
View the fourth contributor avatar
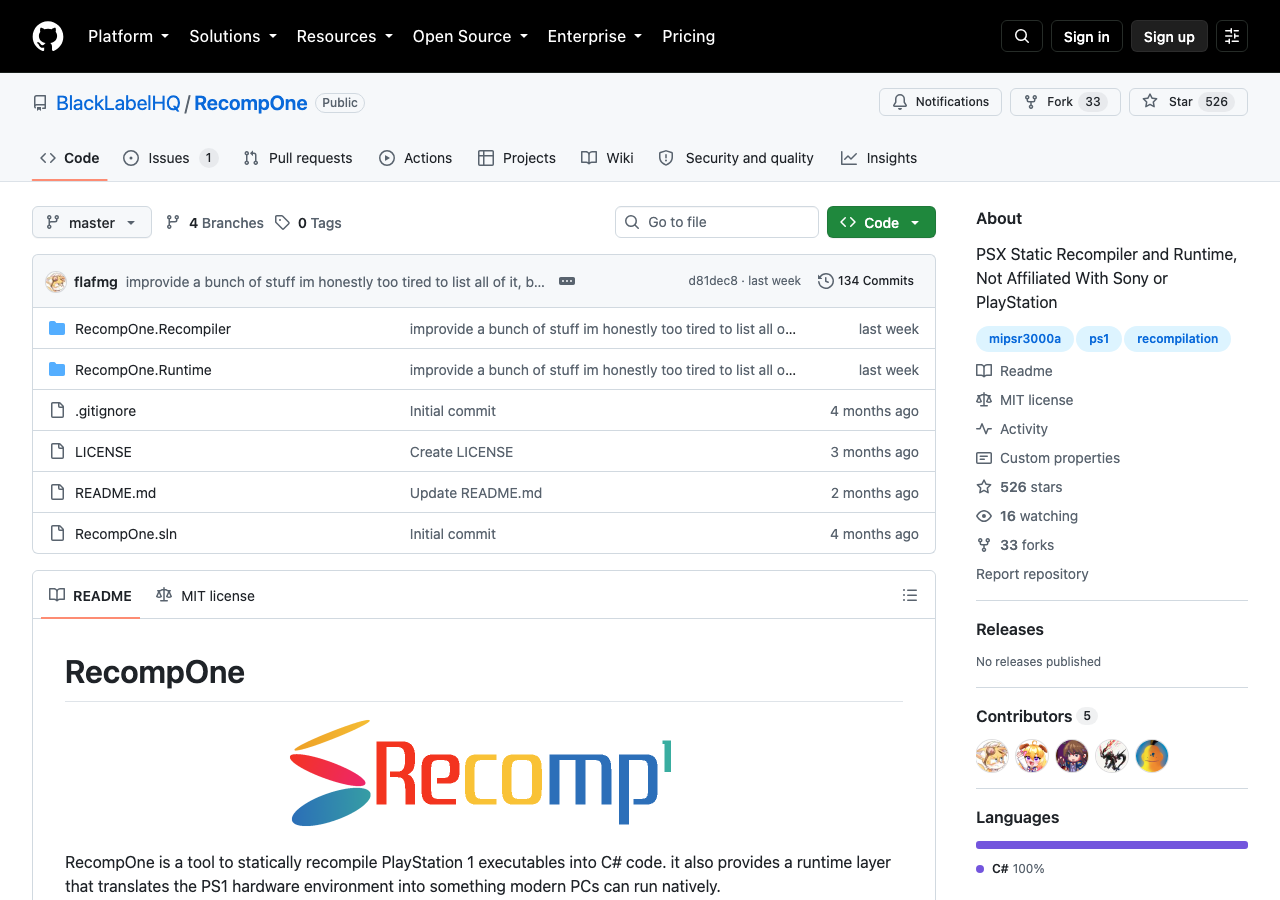tap(1112, 756)
